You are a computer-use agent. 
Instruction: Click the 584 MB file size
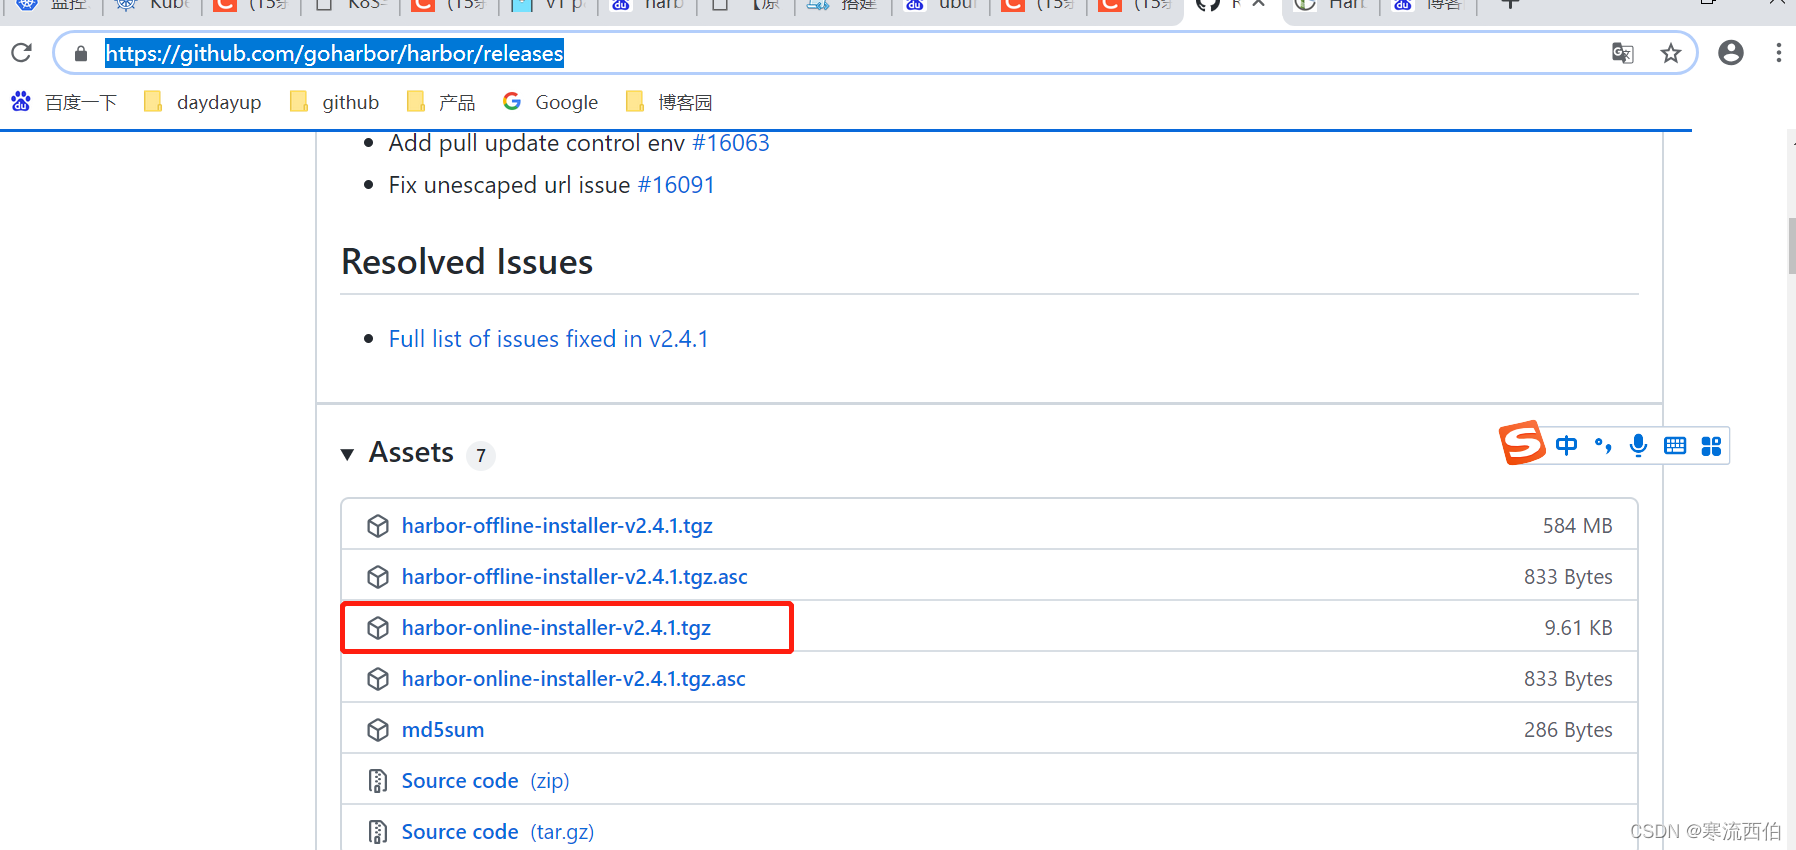click(1577, 526)
